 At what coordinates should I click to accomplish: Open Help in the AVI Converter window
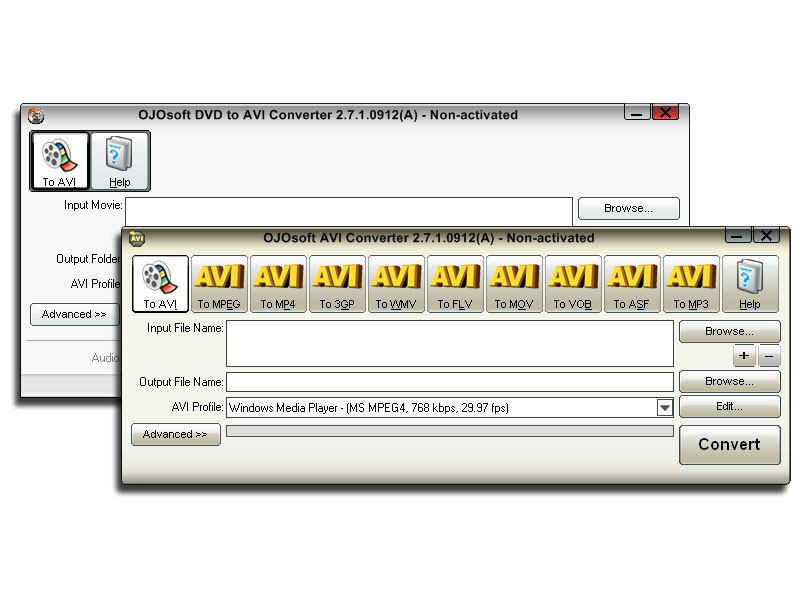(x=750, y=284)
